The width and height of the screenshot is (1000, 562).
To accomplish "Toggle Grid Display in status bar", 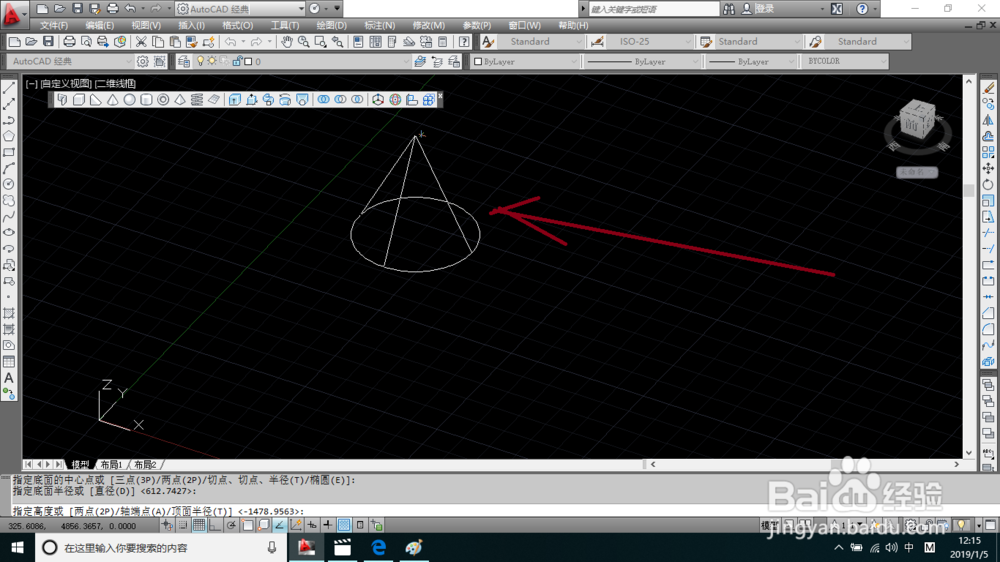I will click(199, 525).
